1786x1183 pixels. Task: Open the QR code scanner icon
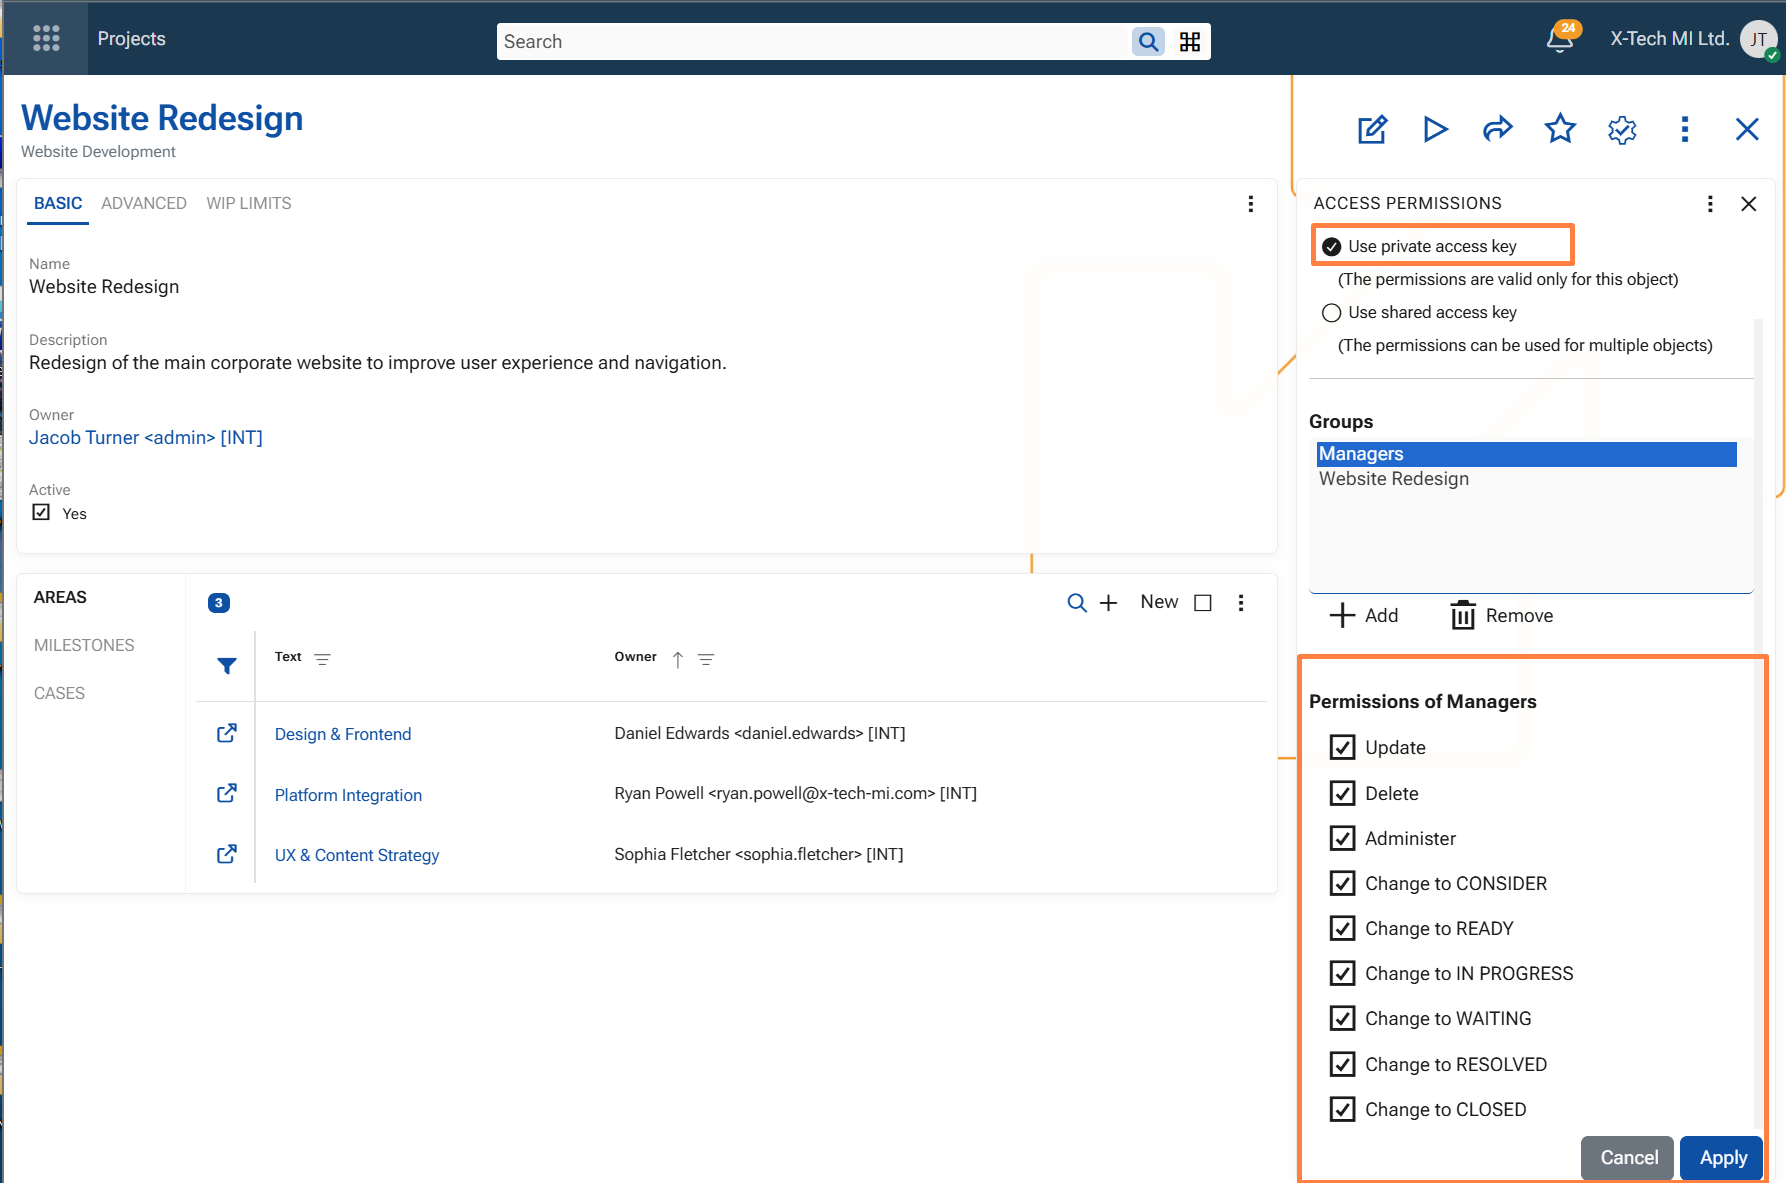click(x=1190, y=41)
